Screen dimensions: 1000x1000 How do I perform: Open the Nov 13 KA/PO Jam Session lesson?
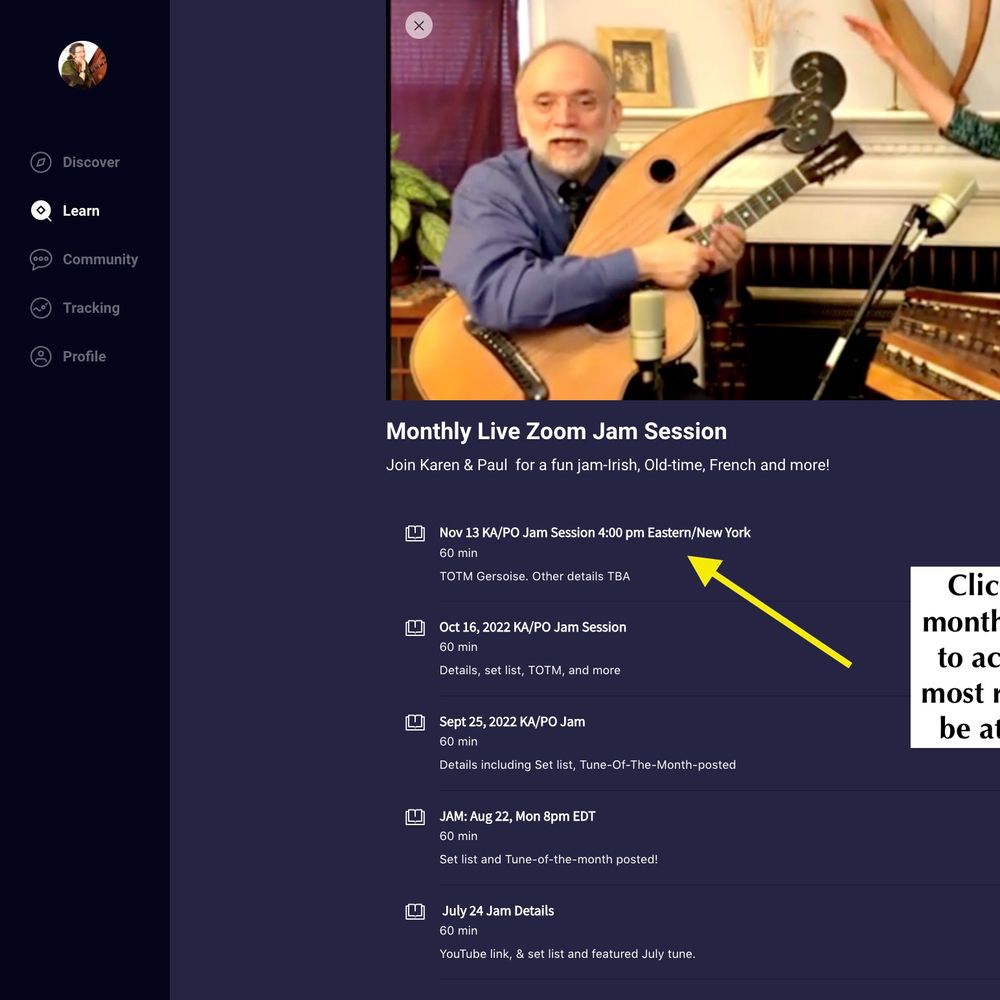coord(595,532)
